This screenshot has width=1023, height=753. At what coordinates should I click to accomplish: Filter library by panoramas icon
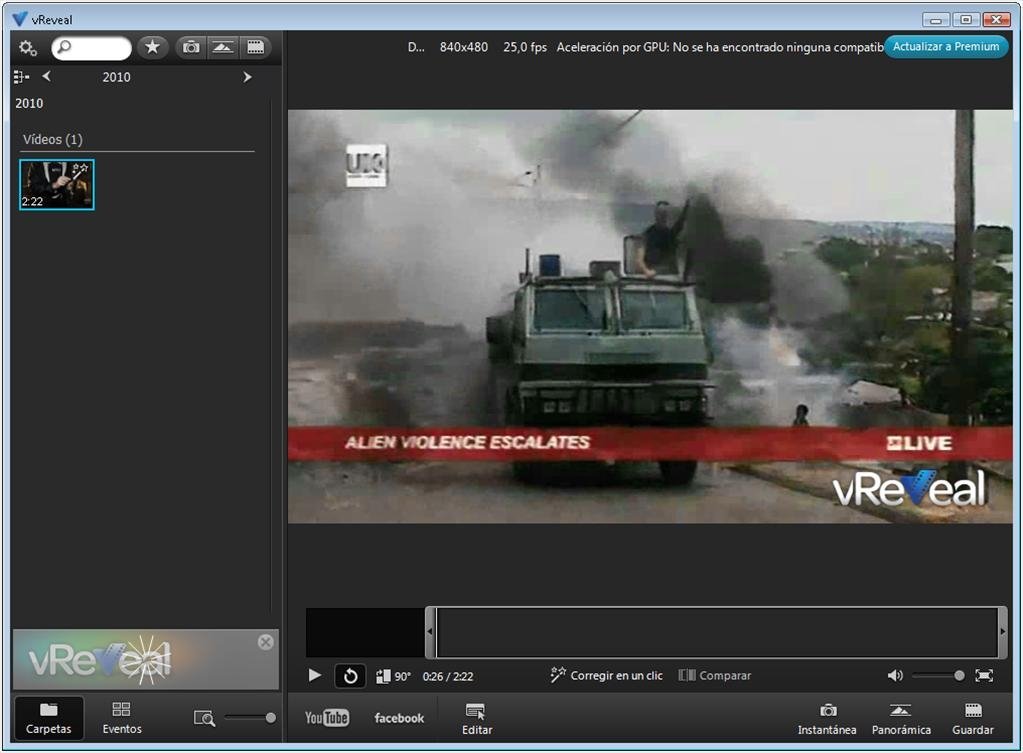click(x=222, y=47)
